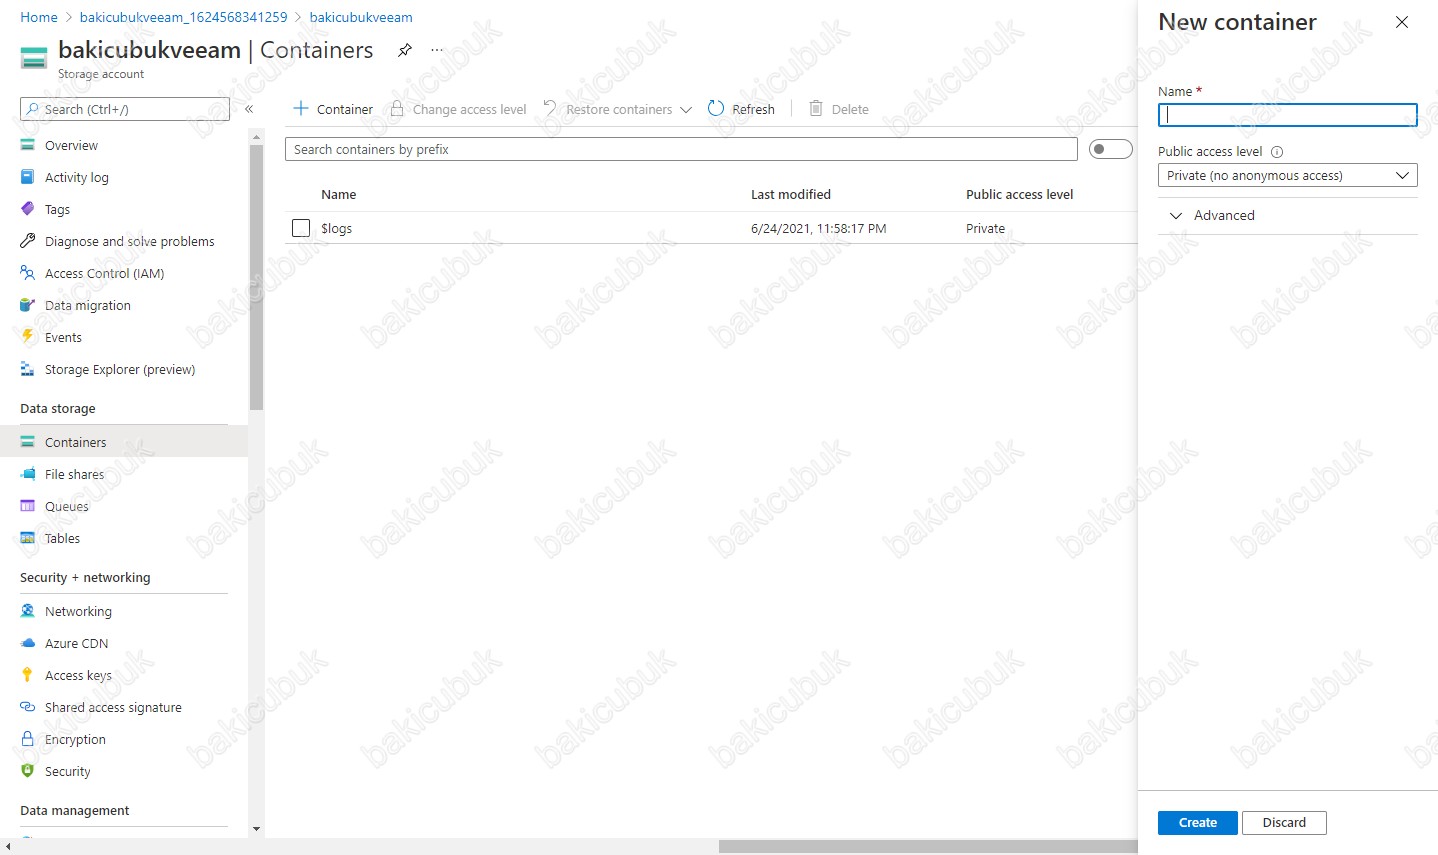Open the bakicubukveeam breadcrumb link
Viewport: 1438px width, 855px height.
[361, 17]
